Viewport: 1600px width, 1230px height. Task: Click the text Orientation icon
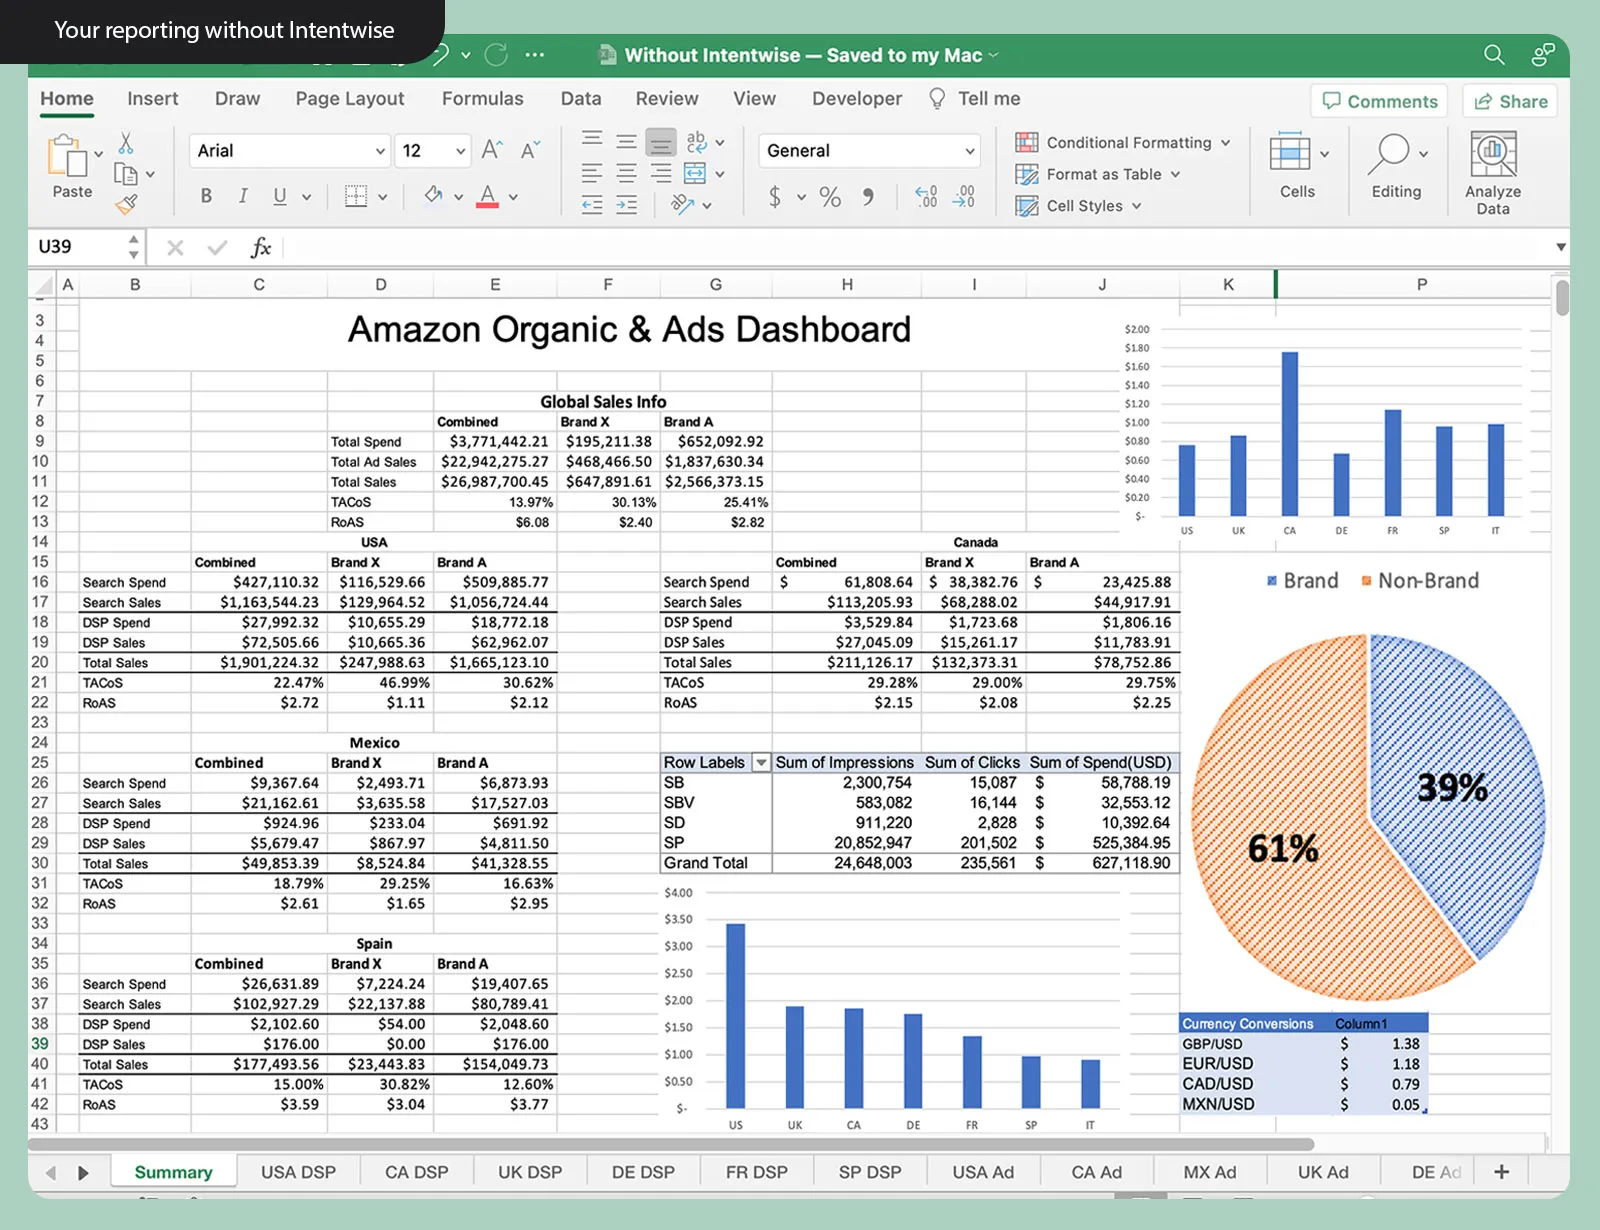(682, 205)
